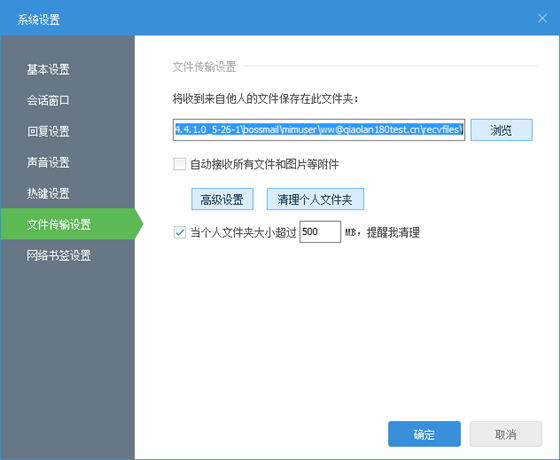Click the gray 文件传输设置 section heading

click(204, 66)
